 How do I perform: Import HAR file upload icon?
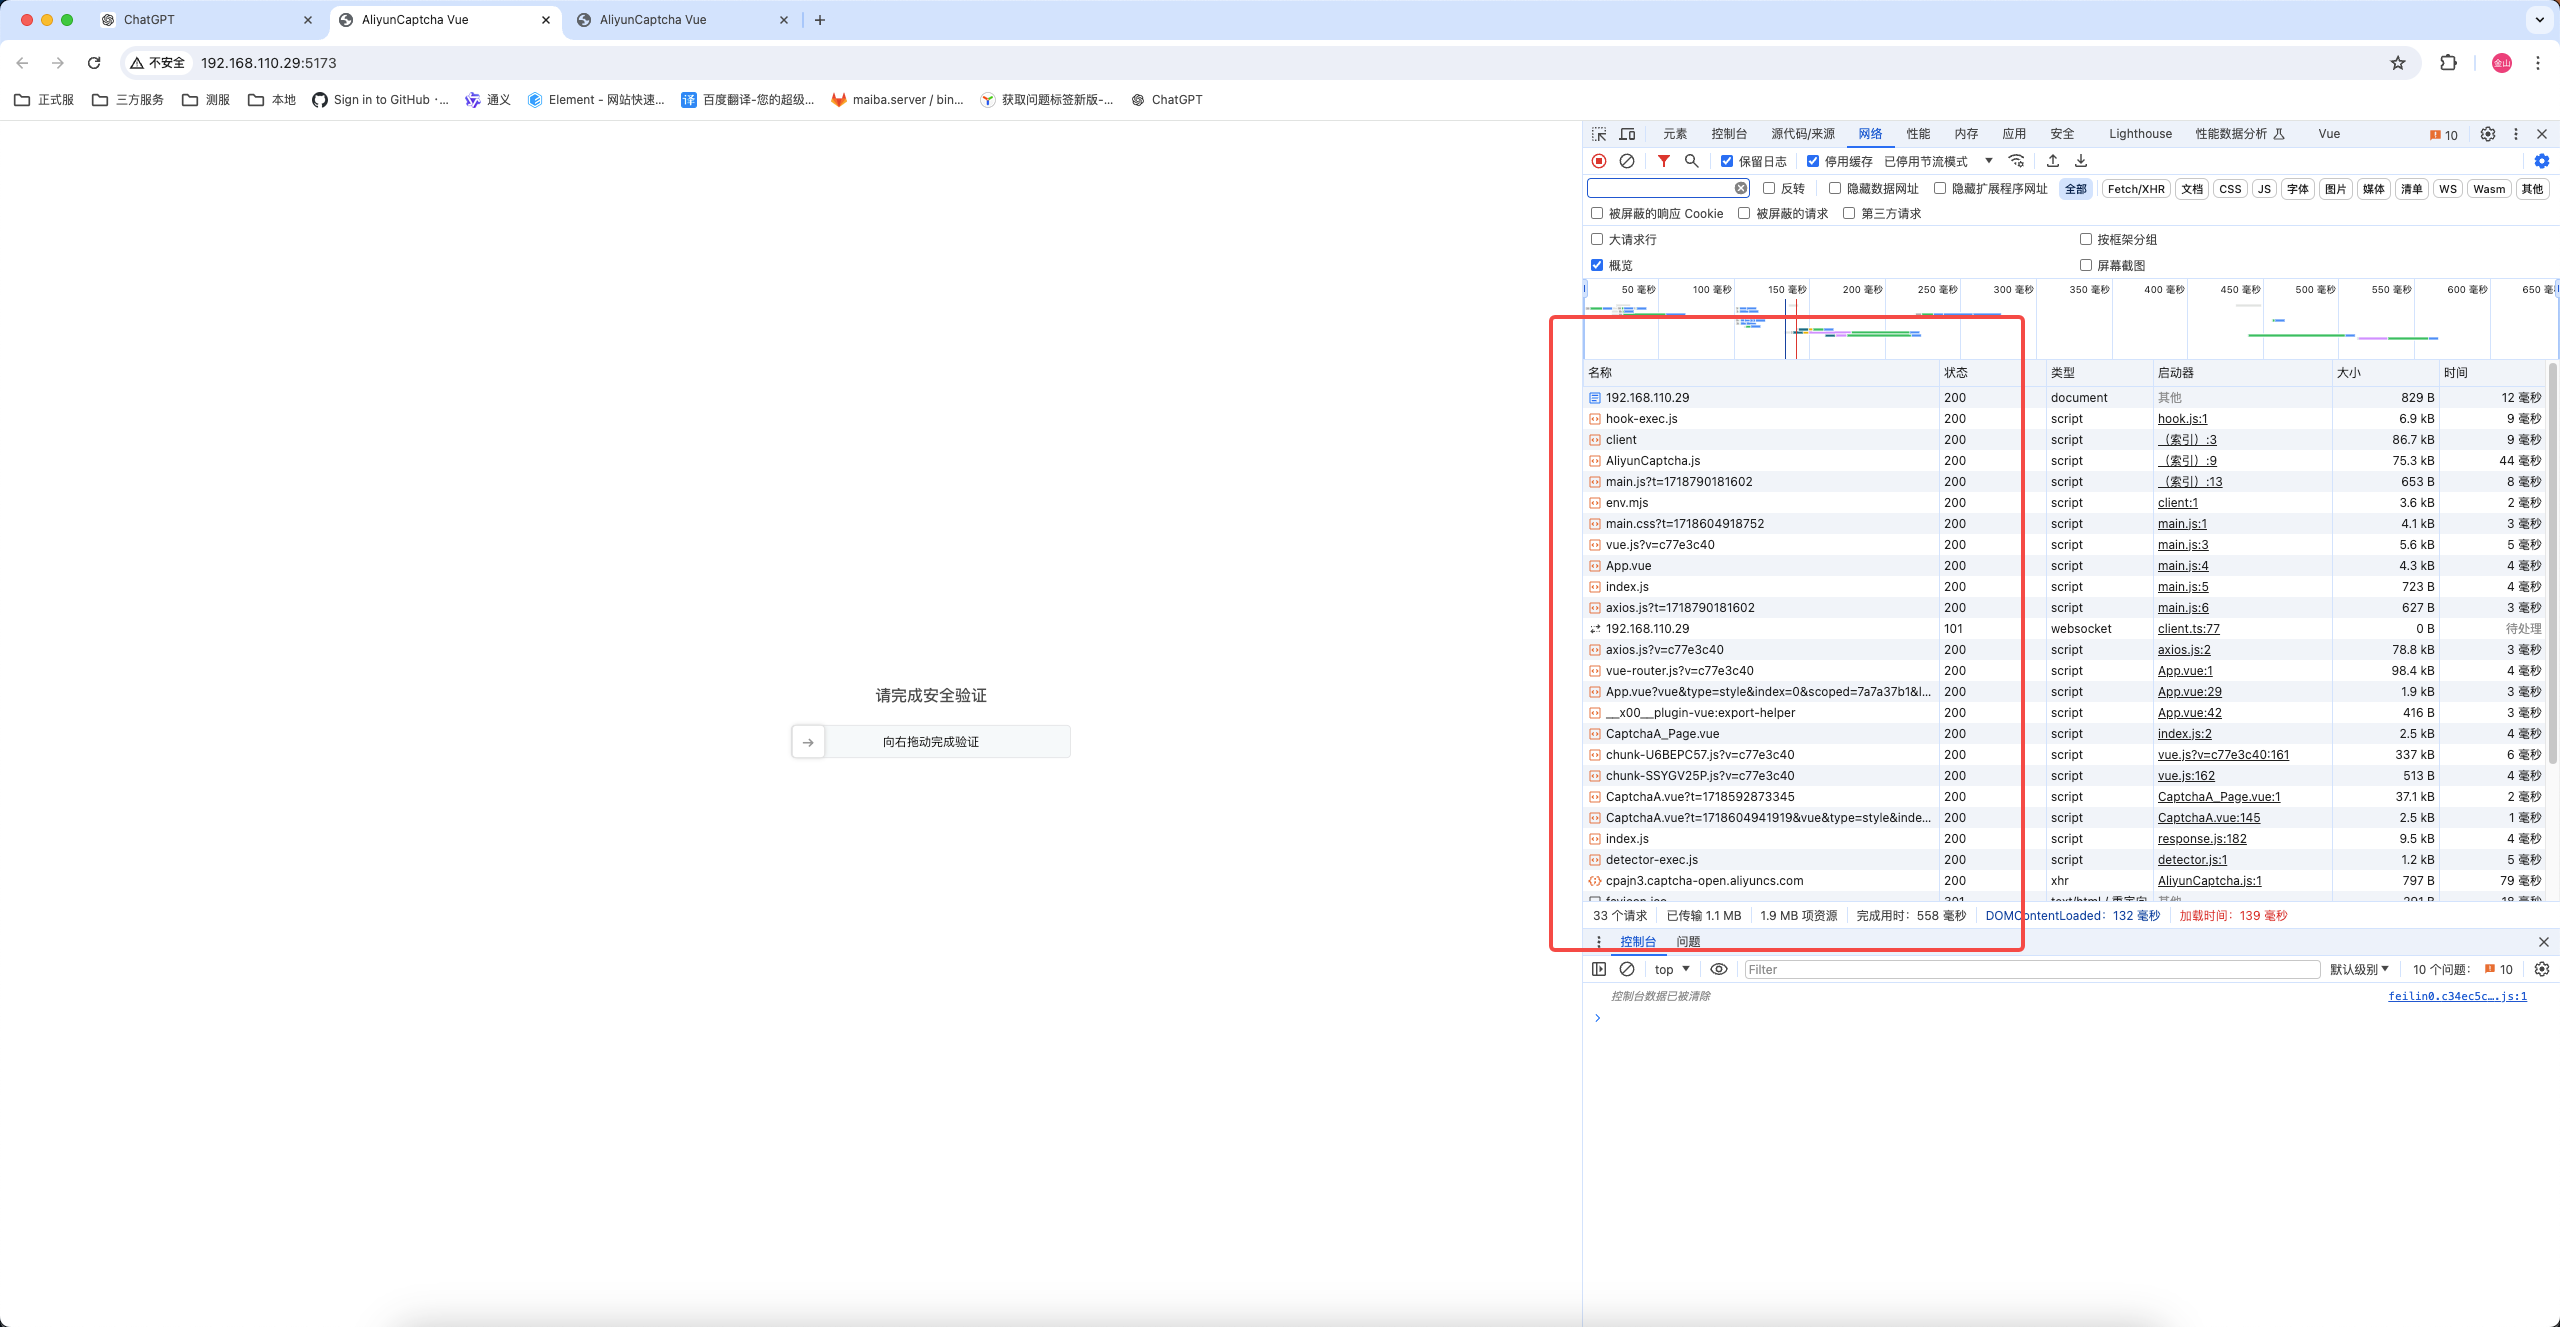[2053, 161]
